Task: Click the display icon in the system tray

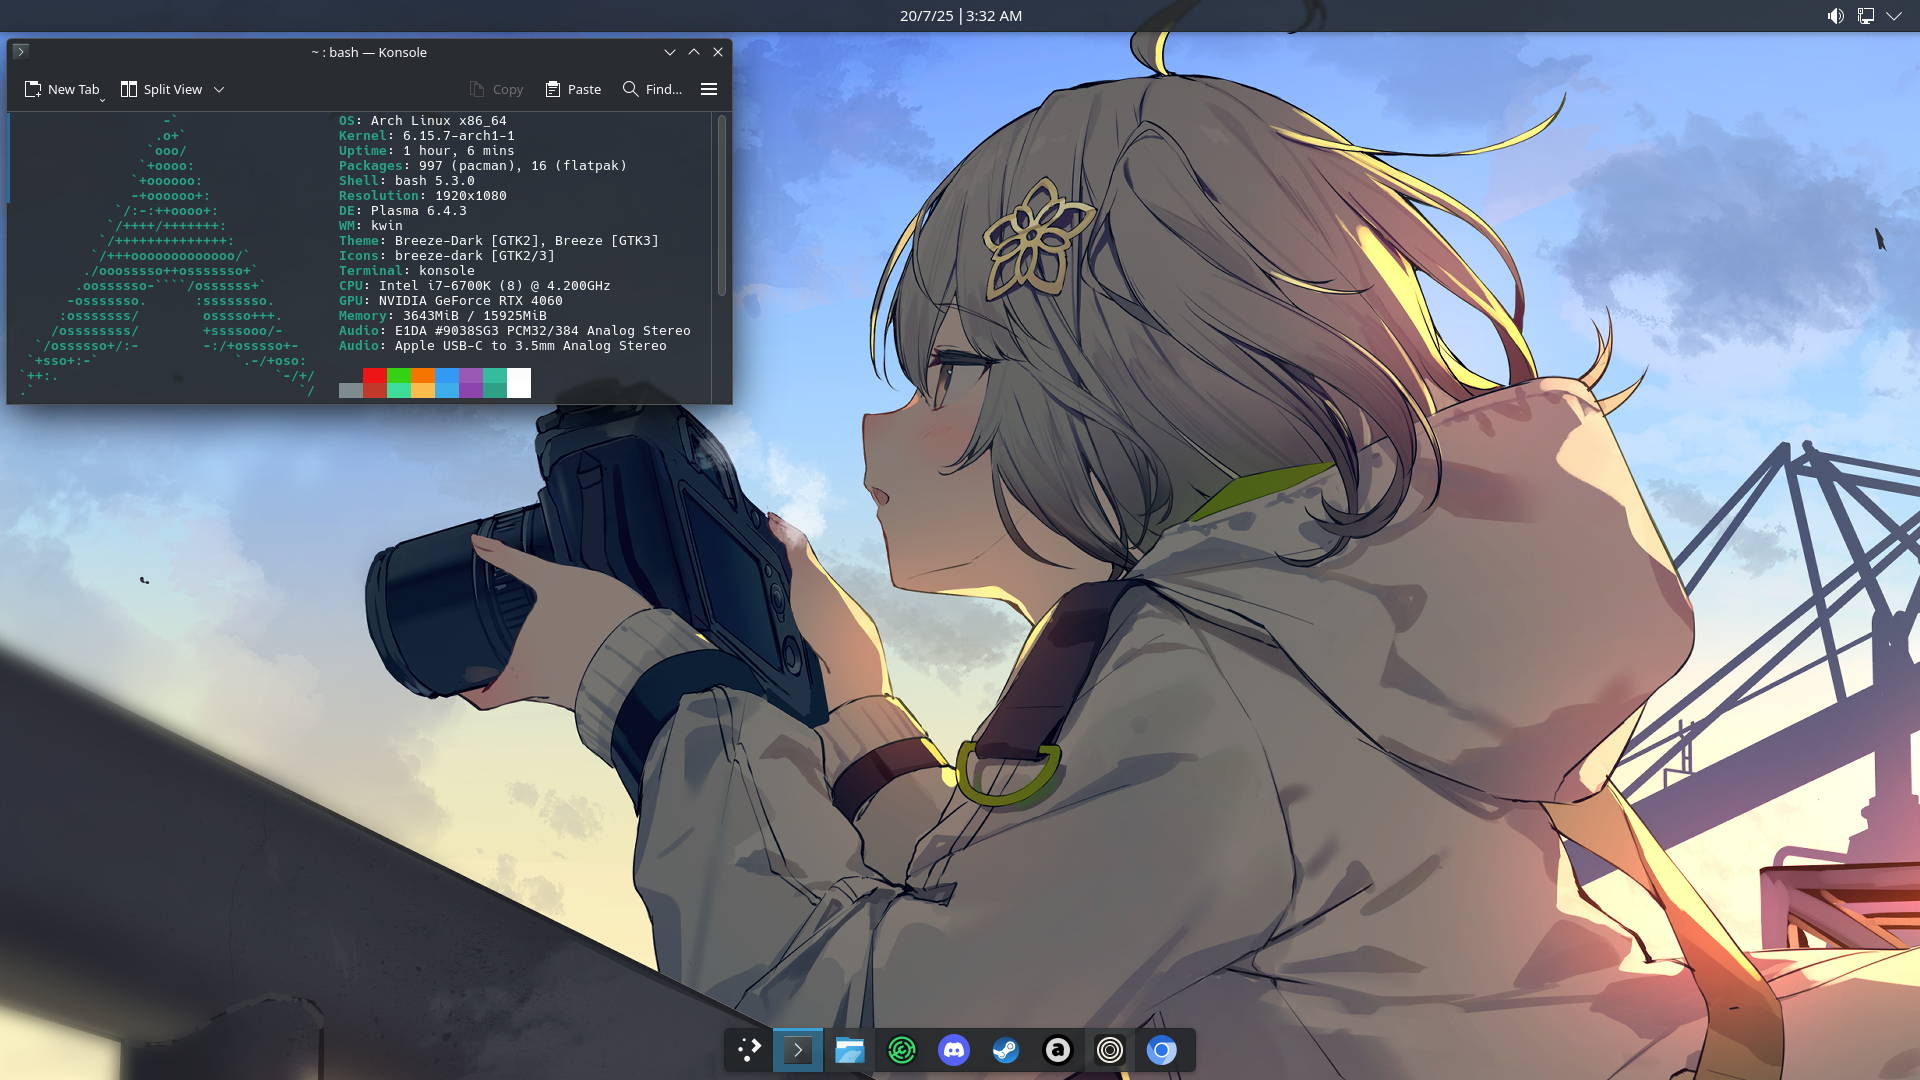Action: pyautogui.click(x=1866, y=16)
